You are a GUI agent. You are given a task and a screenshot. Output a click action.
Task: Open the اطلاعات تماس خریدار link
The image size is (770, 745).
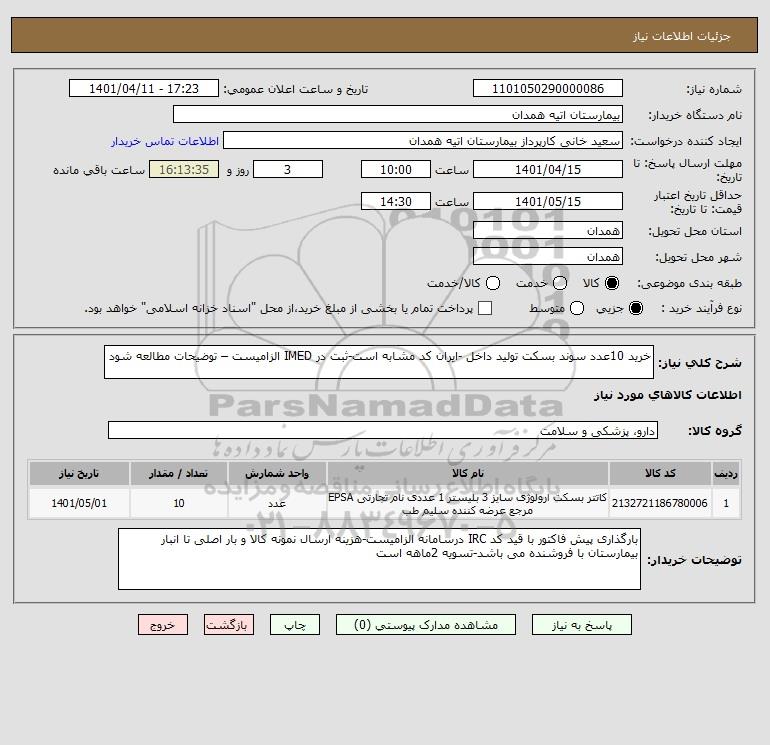165,141
